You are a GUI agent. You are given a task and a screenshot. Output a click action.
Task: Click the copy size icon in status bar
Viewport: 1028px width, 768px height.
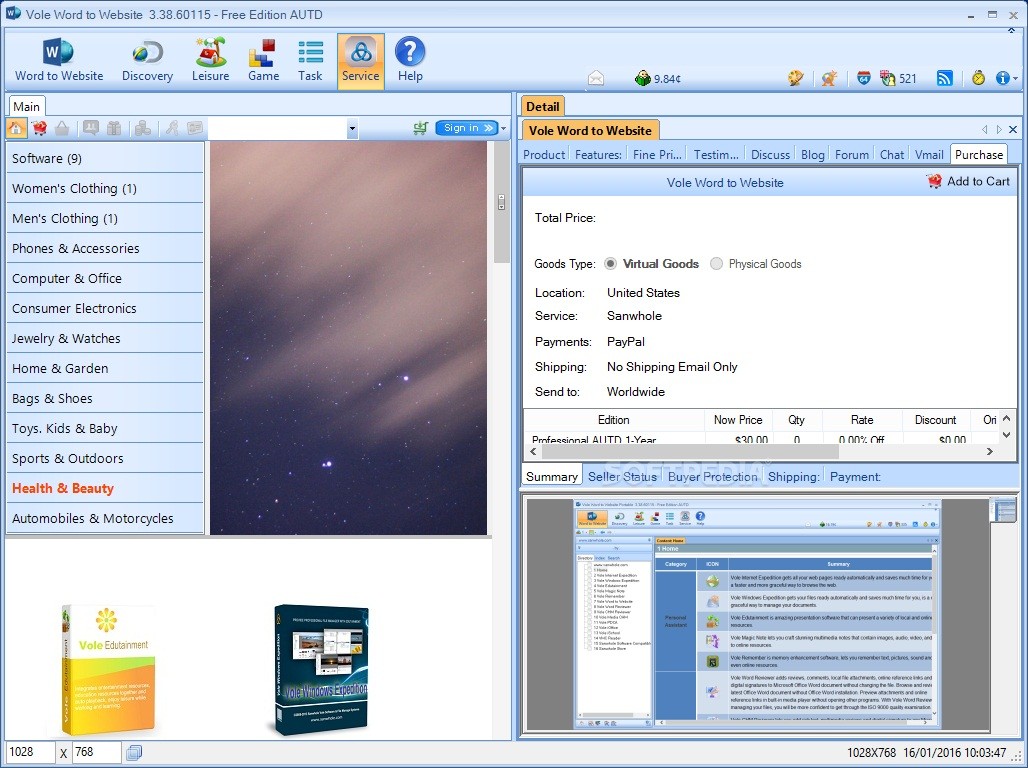pos(134,753)
